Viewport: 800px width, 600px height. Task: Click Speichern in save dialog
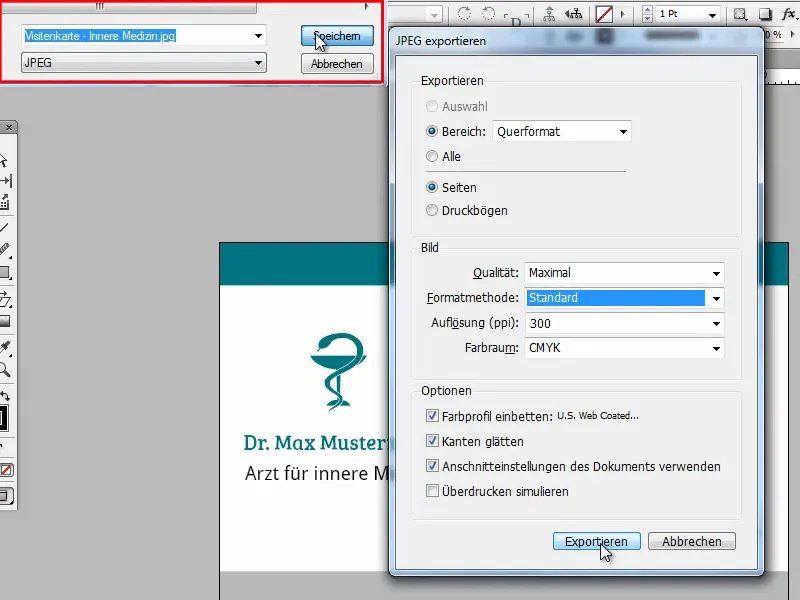[x=337, y=36]
